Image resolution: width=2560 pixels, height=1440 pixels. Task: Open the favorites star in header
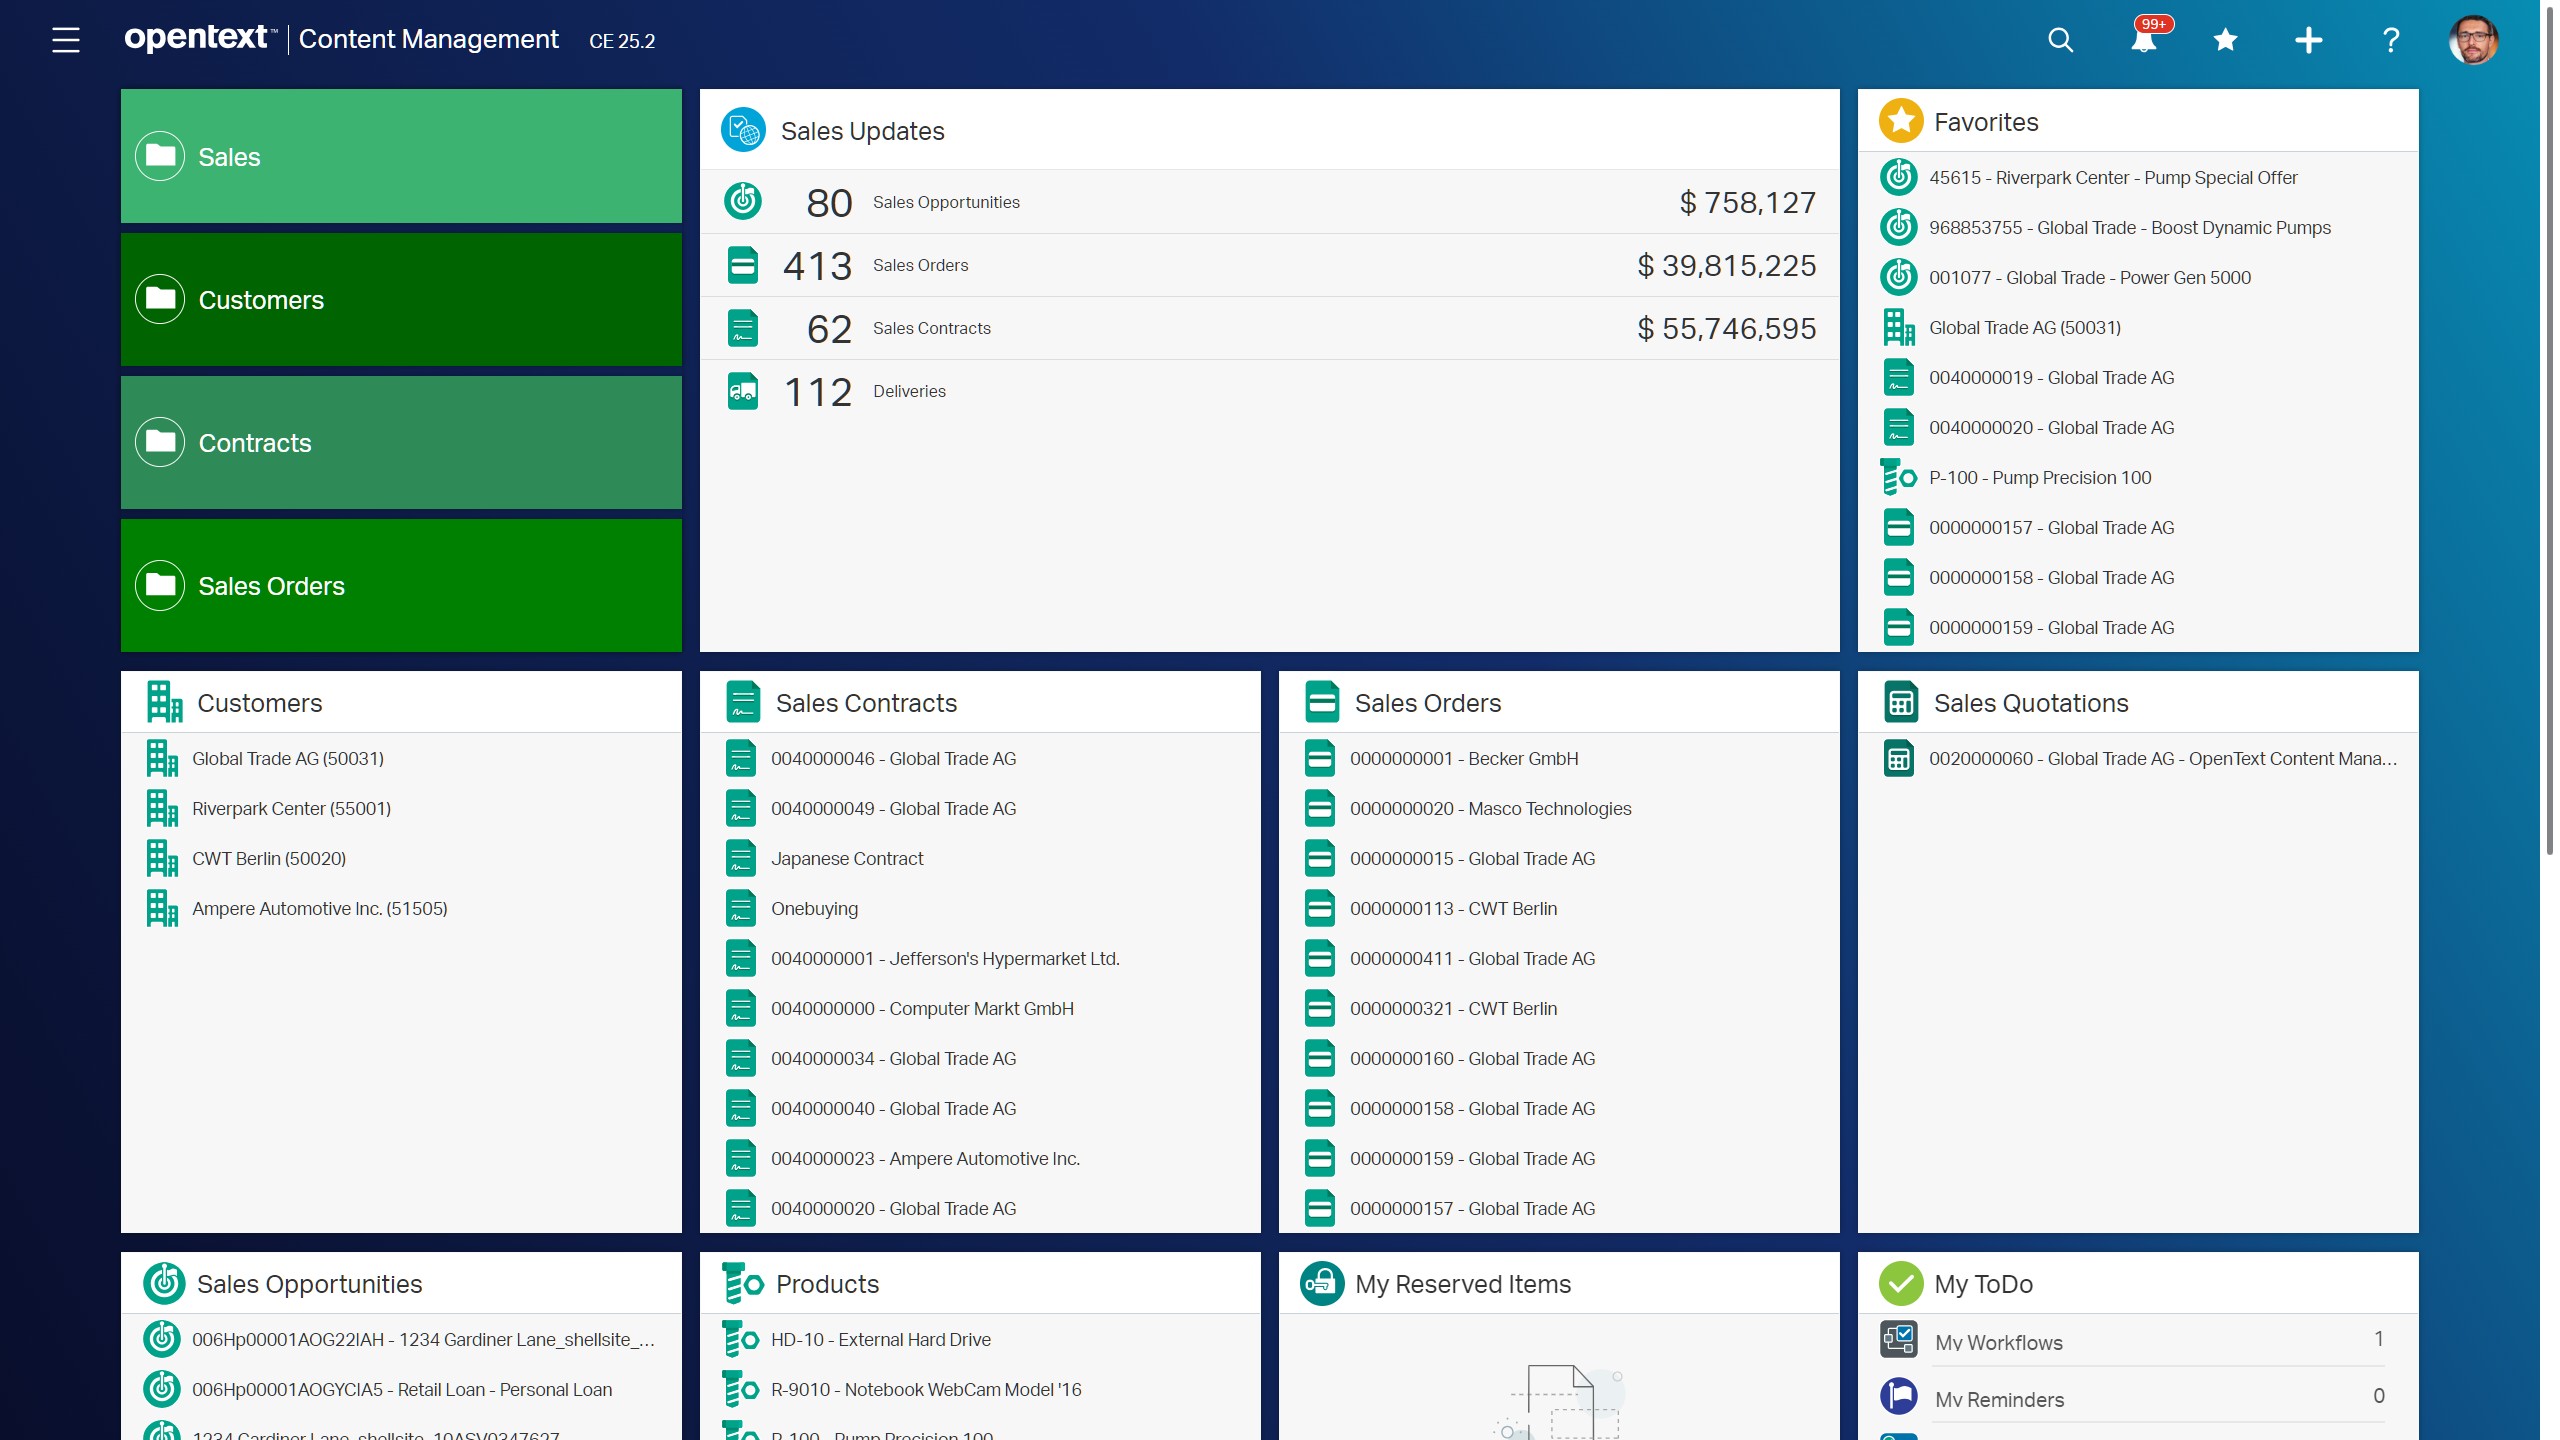click(x=2226, y=40)
